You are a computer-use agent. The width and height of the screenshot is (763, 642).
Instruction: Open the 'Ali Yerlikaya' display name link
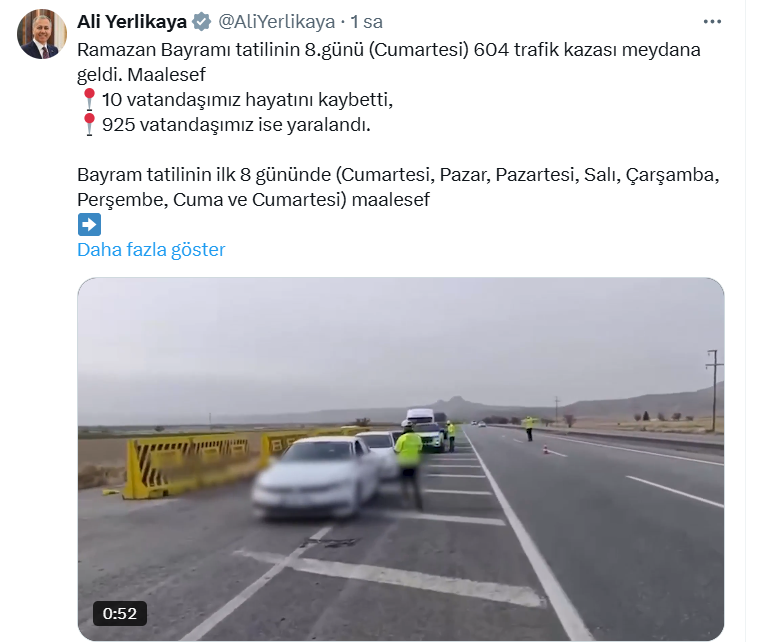(x=132, y=22)
